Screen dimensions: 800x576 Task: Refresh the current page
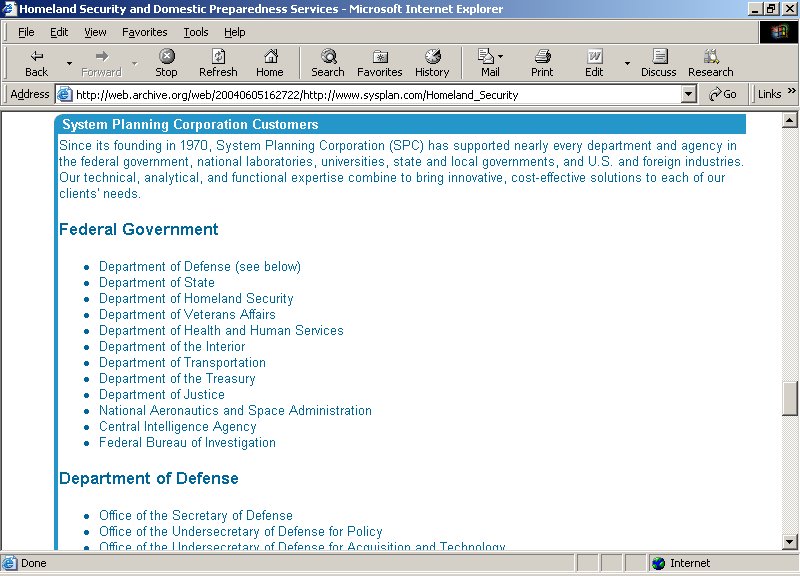pyautogui.click(x=218, y=62)
